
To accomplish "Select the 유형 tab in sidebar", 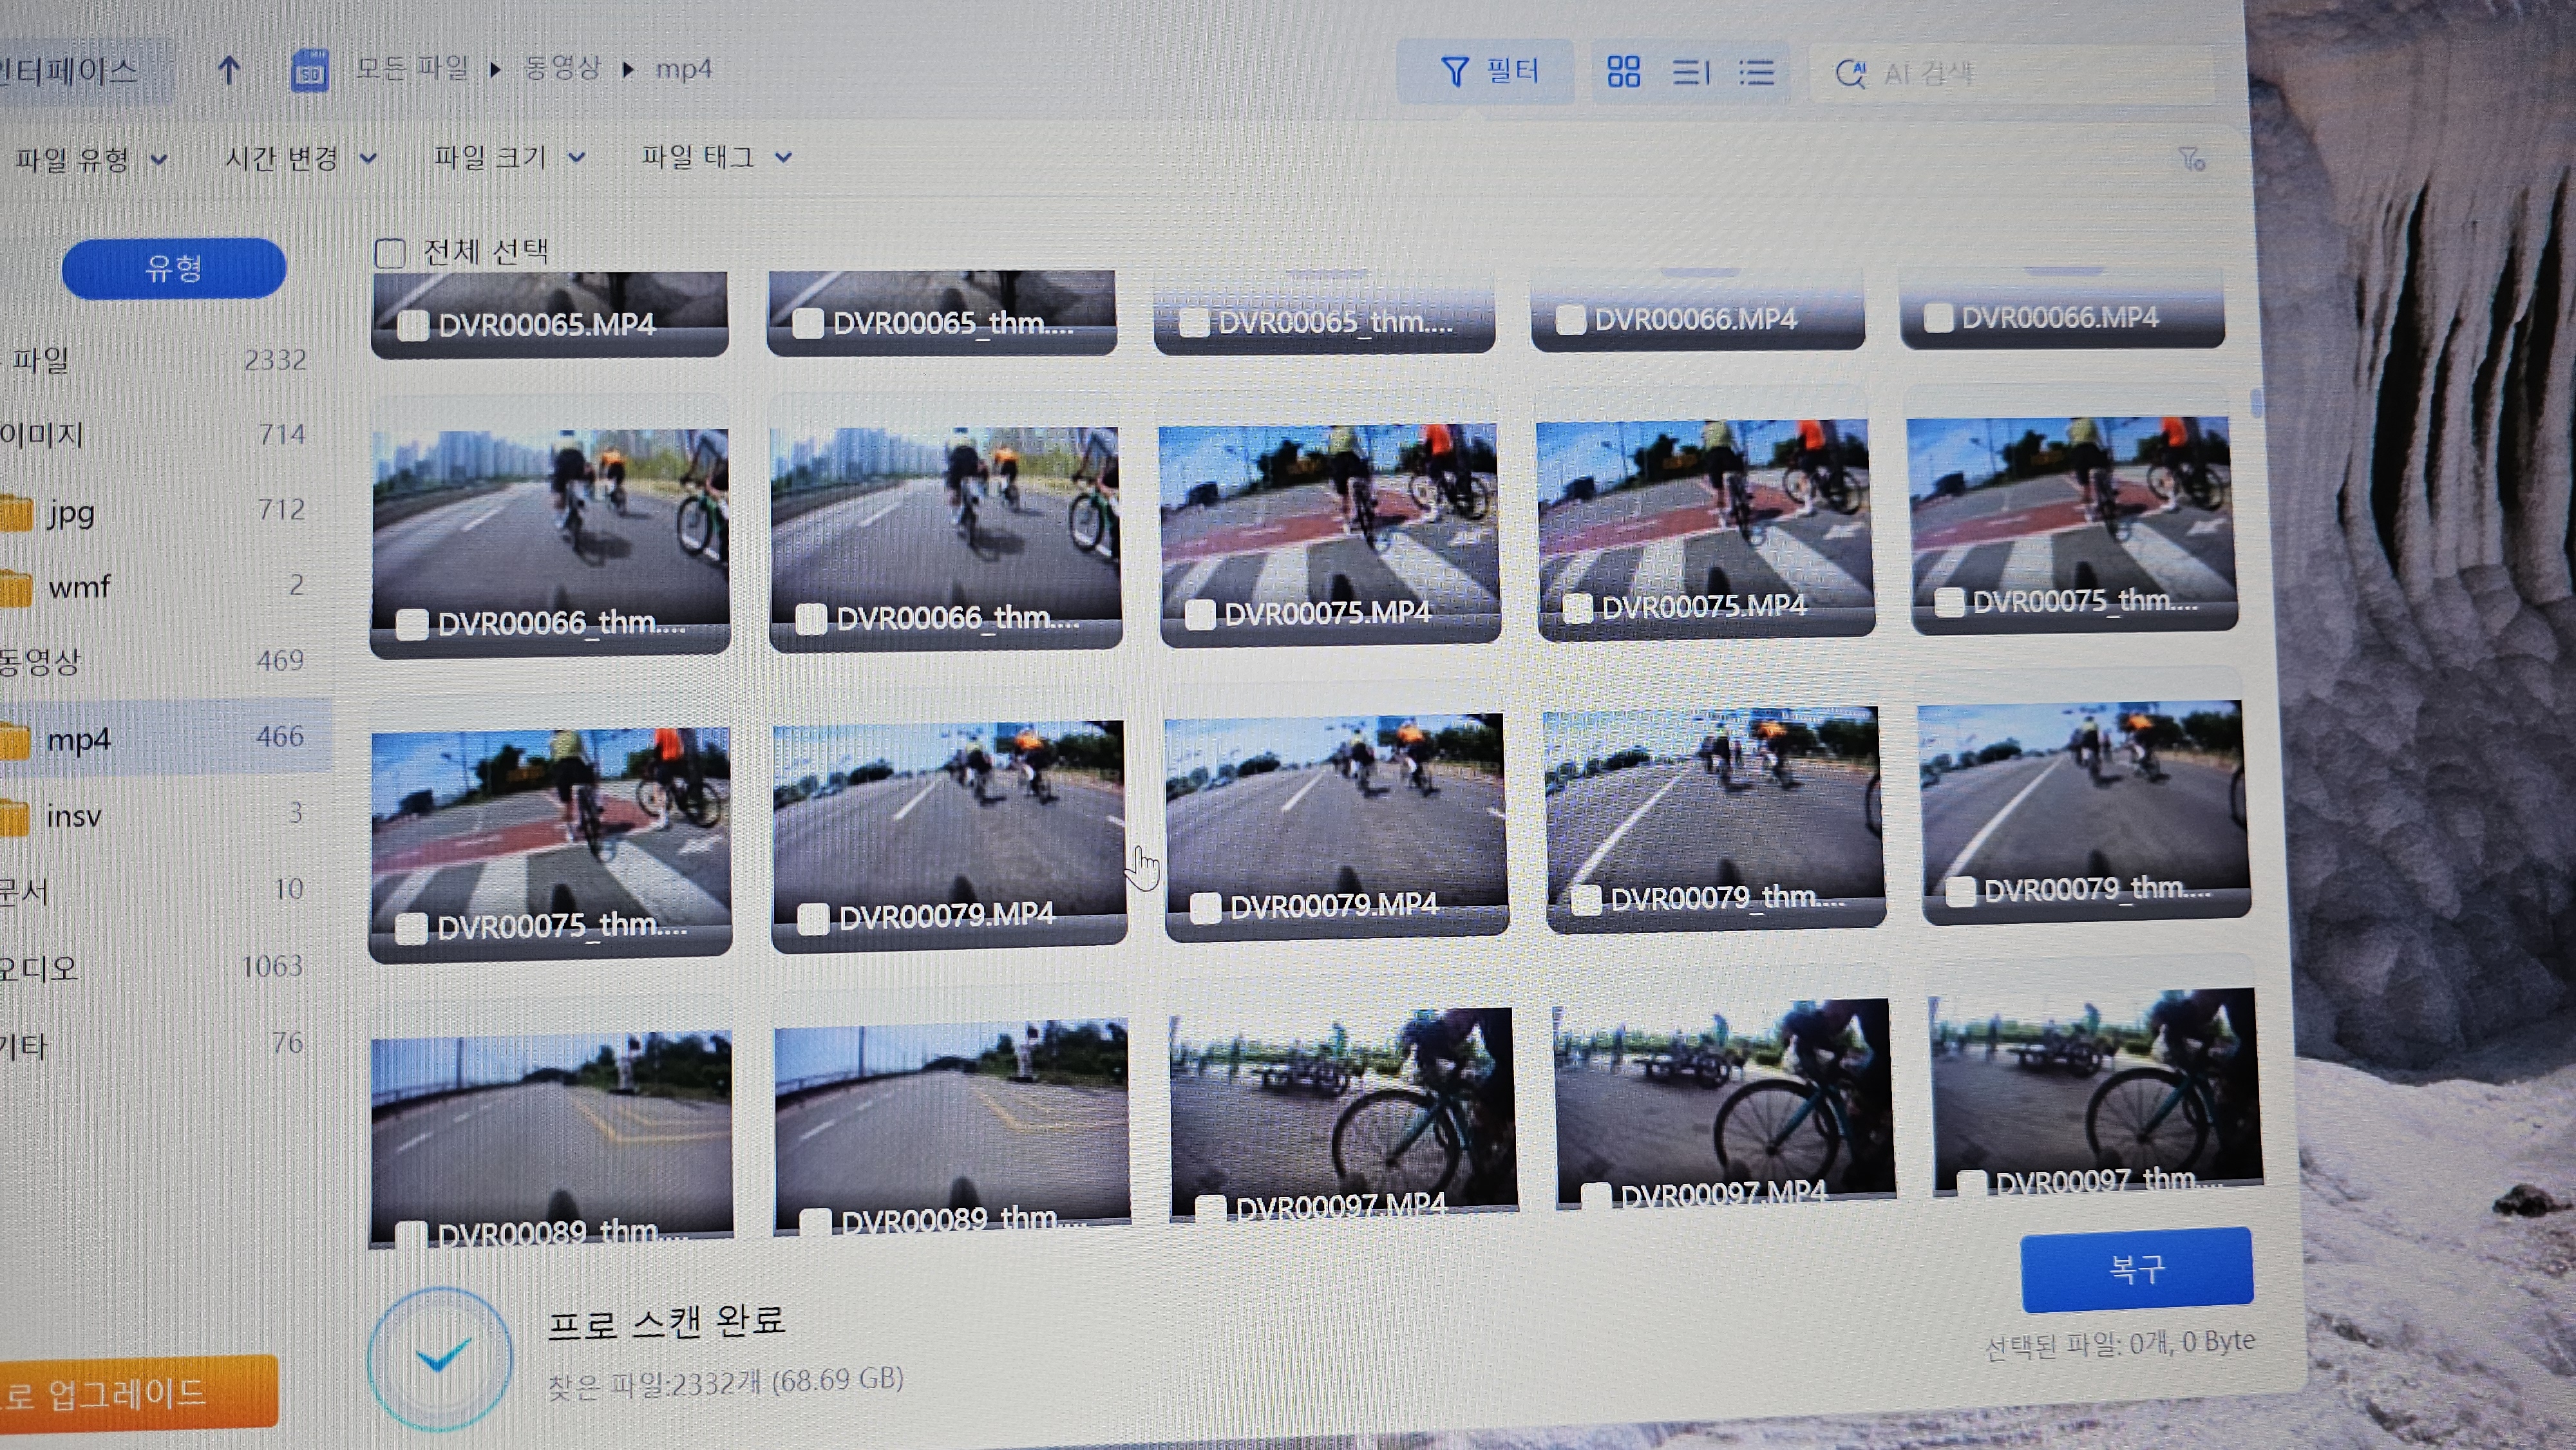I will [174, 268].
